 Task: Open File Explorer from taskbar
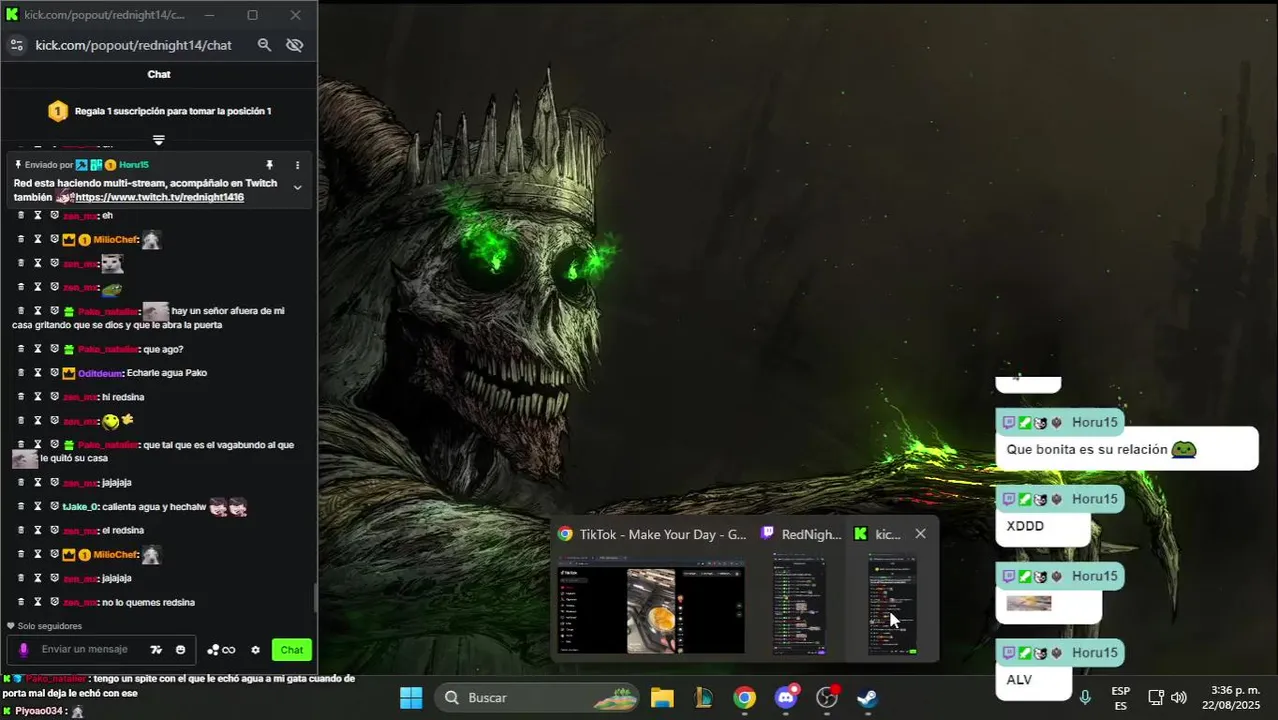(x=662, y=697)
